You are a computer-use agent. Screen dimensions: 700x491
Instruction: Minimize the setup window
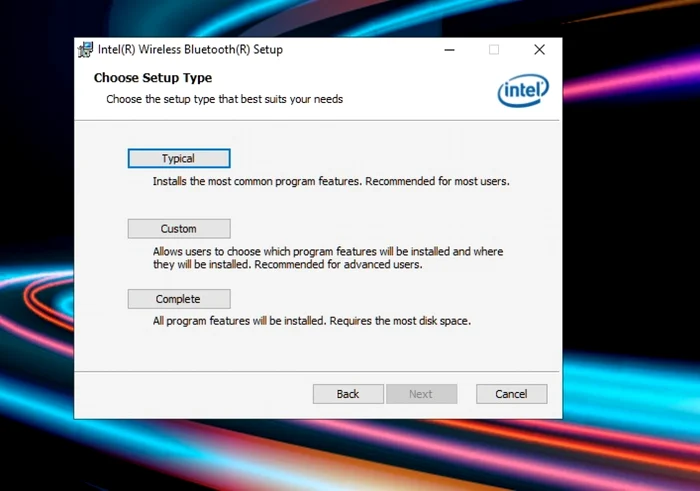[x=450, y=50]
